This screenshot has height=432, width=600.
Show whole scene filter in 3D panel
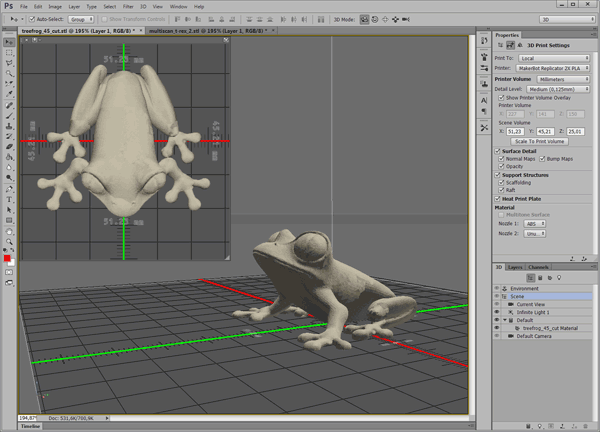coord(530,277)
